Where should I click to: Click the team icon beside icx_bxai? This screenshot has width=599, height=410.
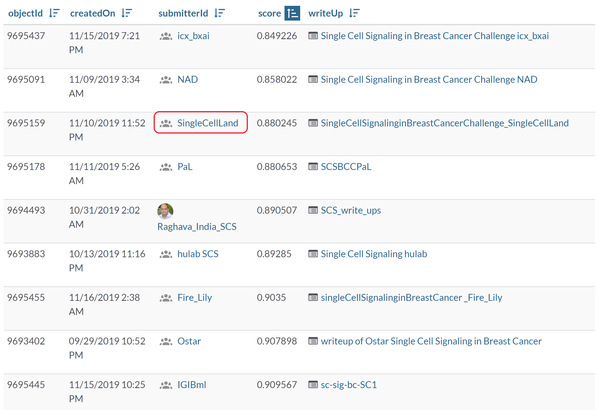[x=166, y=36]
